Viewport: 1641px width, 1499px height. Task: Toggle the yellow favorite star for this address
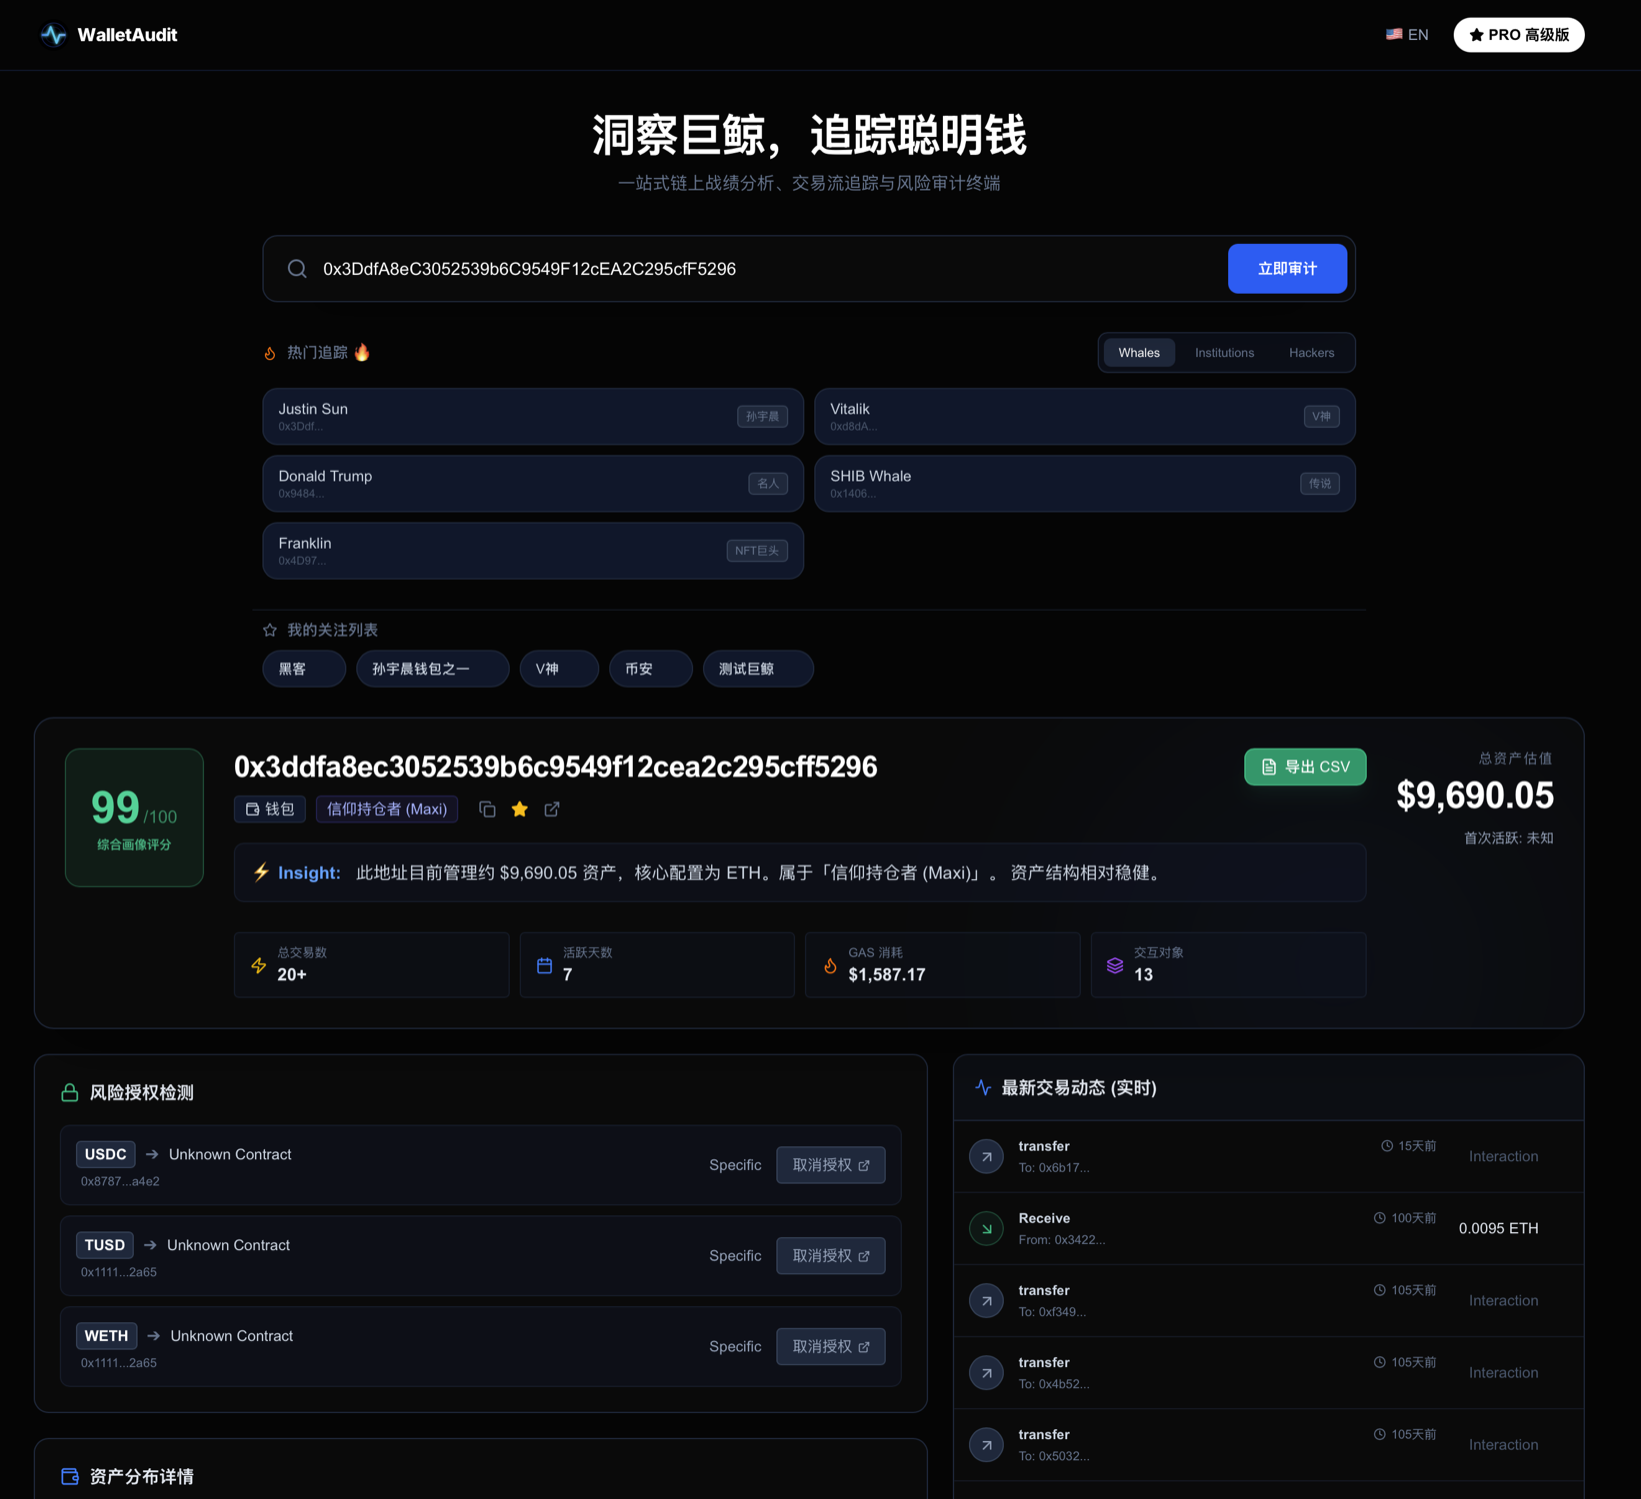pos(520,809)
